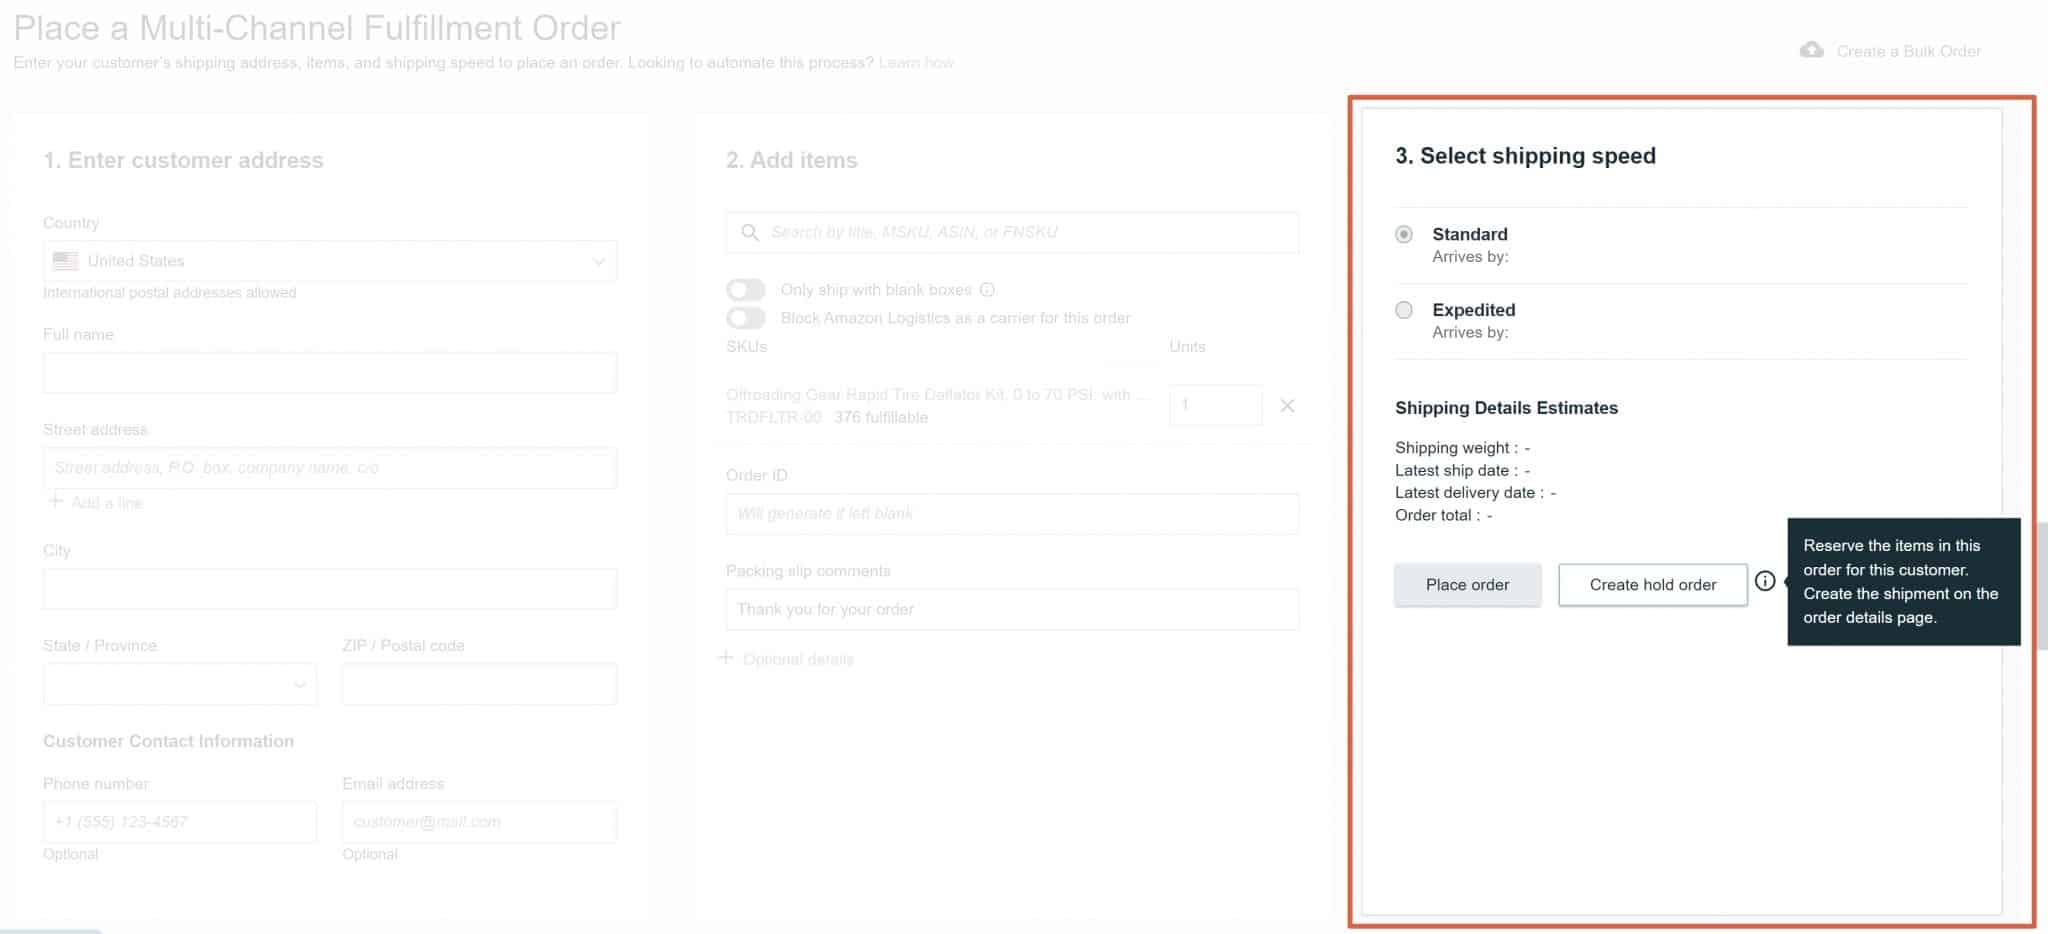
Task: Focus the Phone number field
Action: [180, 822]
